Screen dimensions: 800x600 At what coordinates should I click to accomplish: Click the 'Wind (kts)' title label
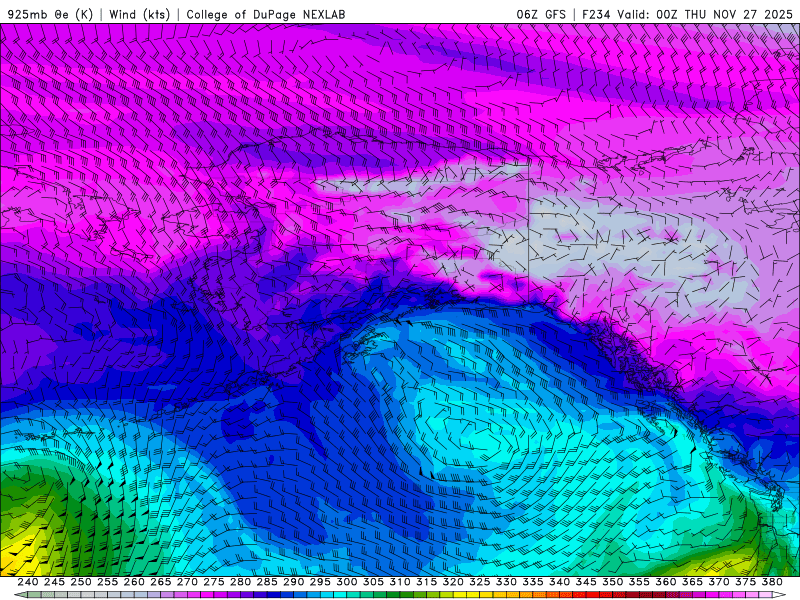[x=139, y=14]
